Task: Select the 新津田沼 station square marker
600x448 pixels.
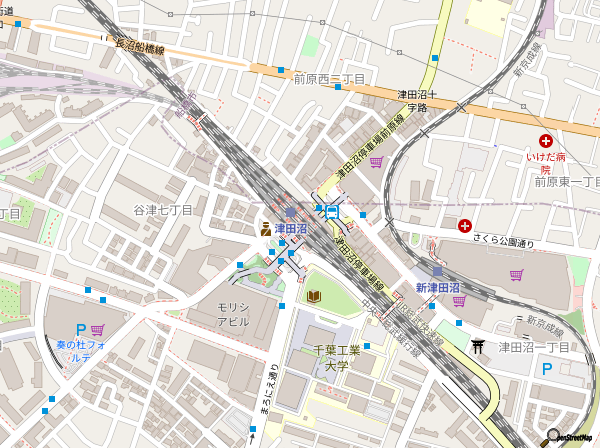Action: [437, 271]
